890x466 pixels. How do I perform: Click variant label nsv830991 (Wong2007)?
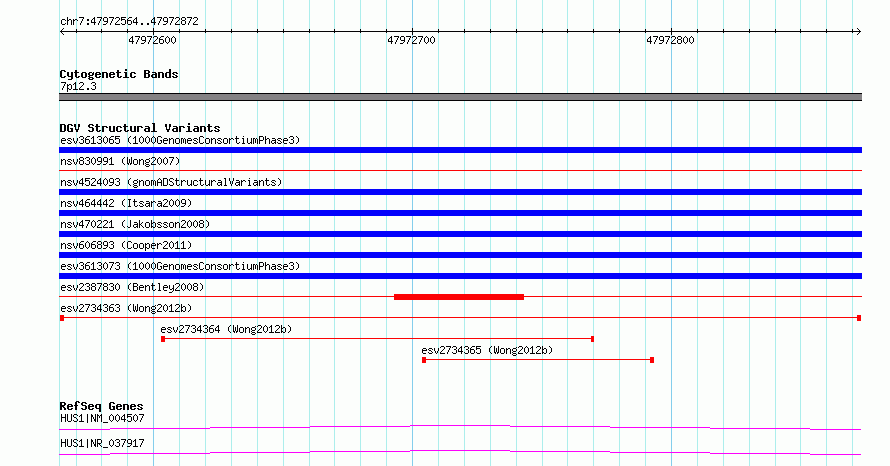point(120,161)
